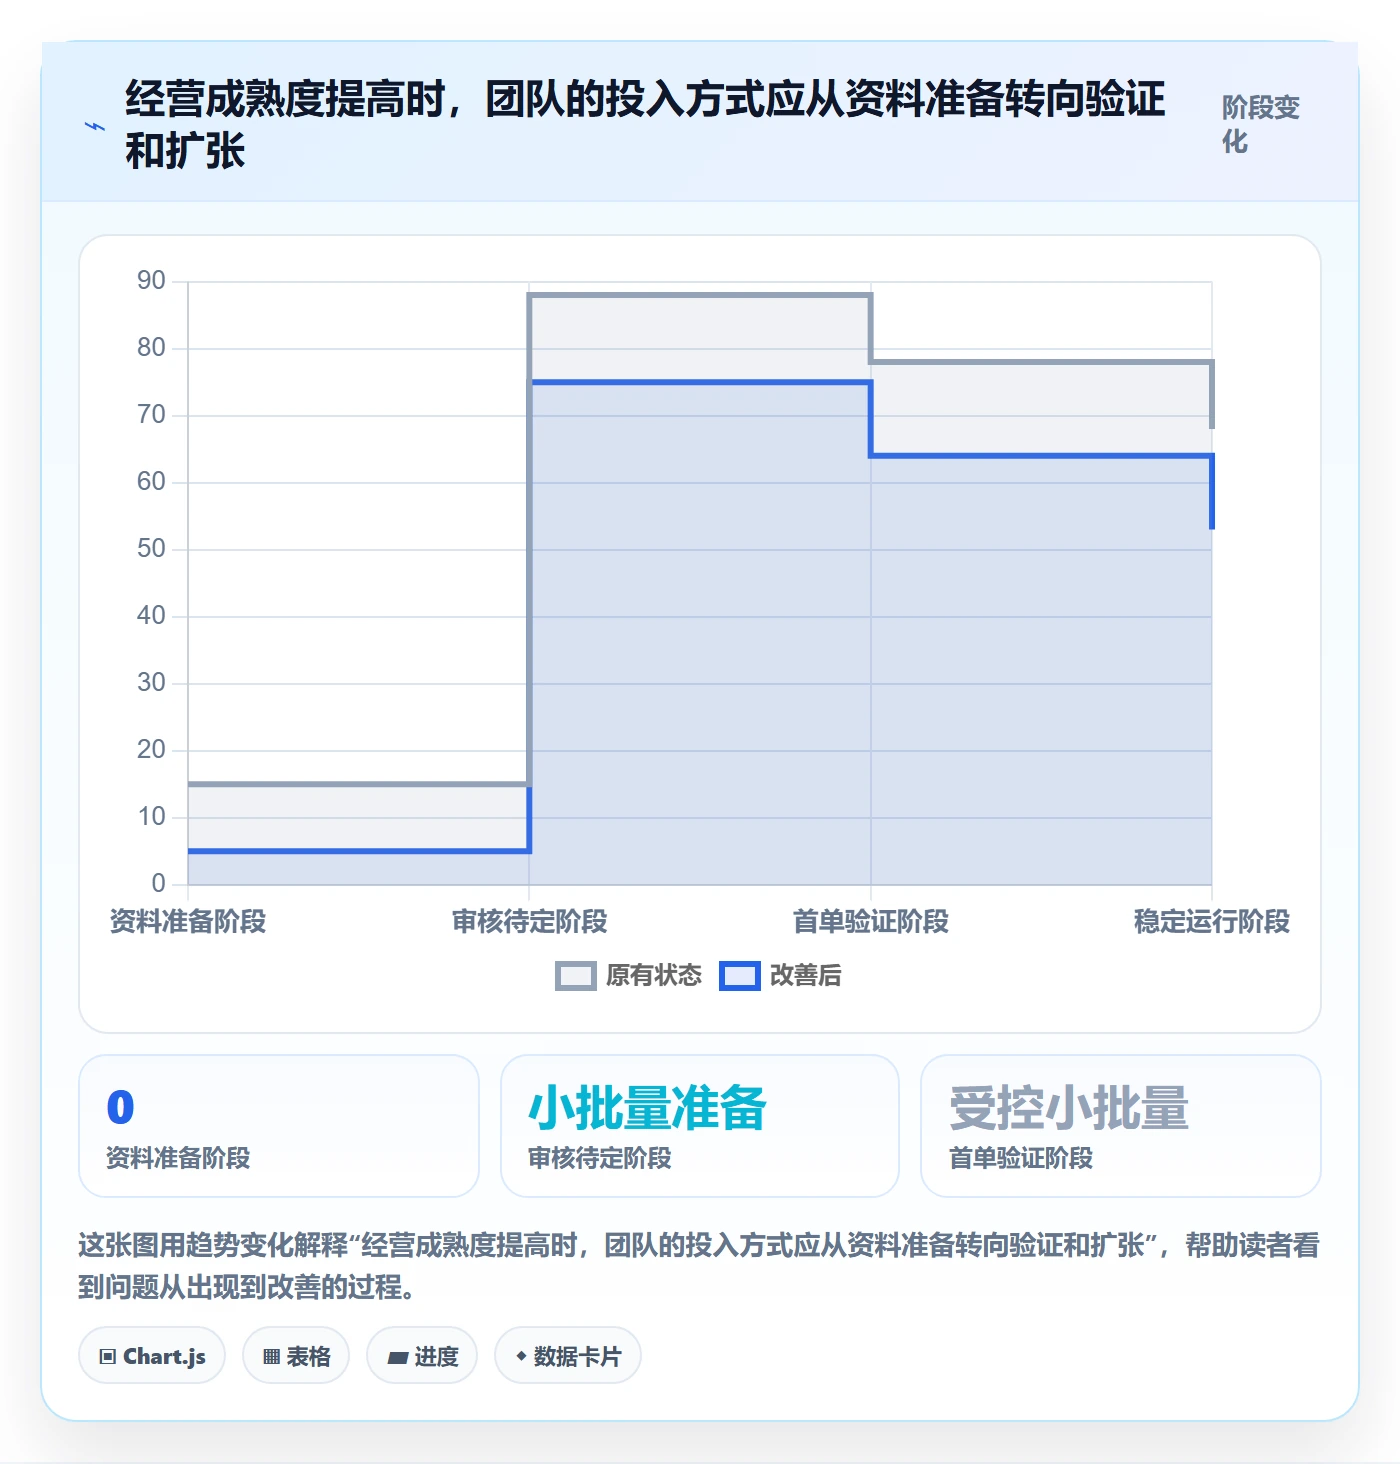Click the 改善后 legend label
Screen dimensions: 1400x1464
(x=806, y=976)
